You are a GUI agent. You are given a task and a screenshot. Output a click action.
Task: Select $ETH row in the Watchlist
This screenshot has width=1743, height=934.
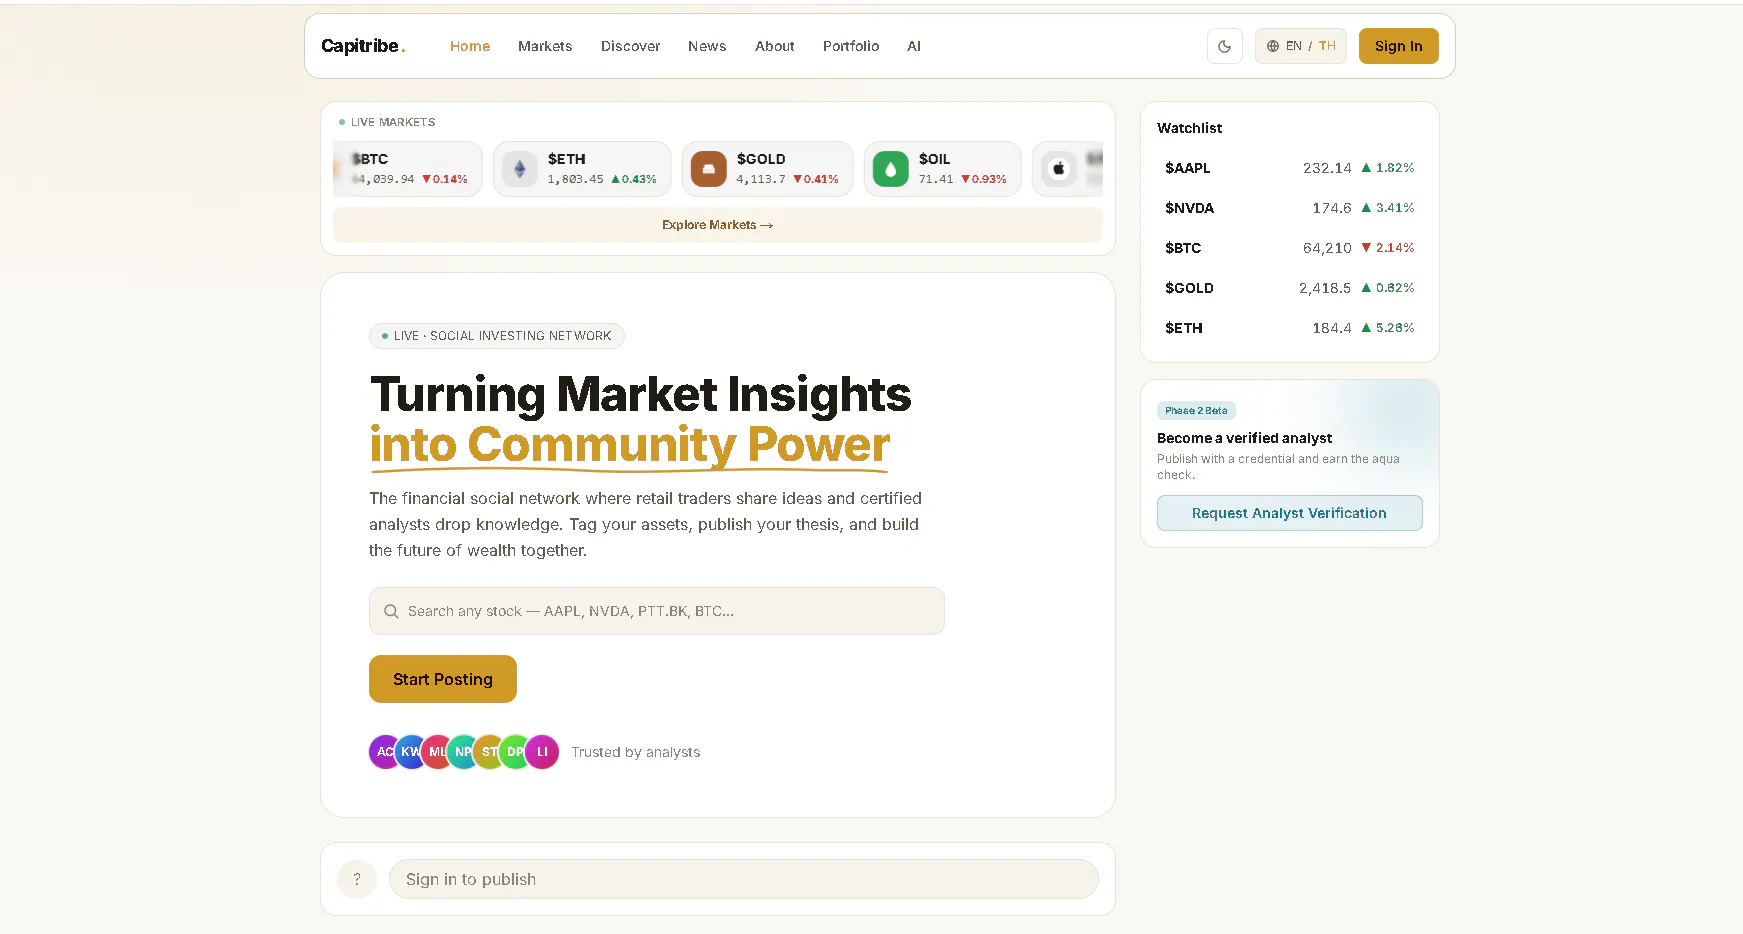(1289, 328)
